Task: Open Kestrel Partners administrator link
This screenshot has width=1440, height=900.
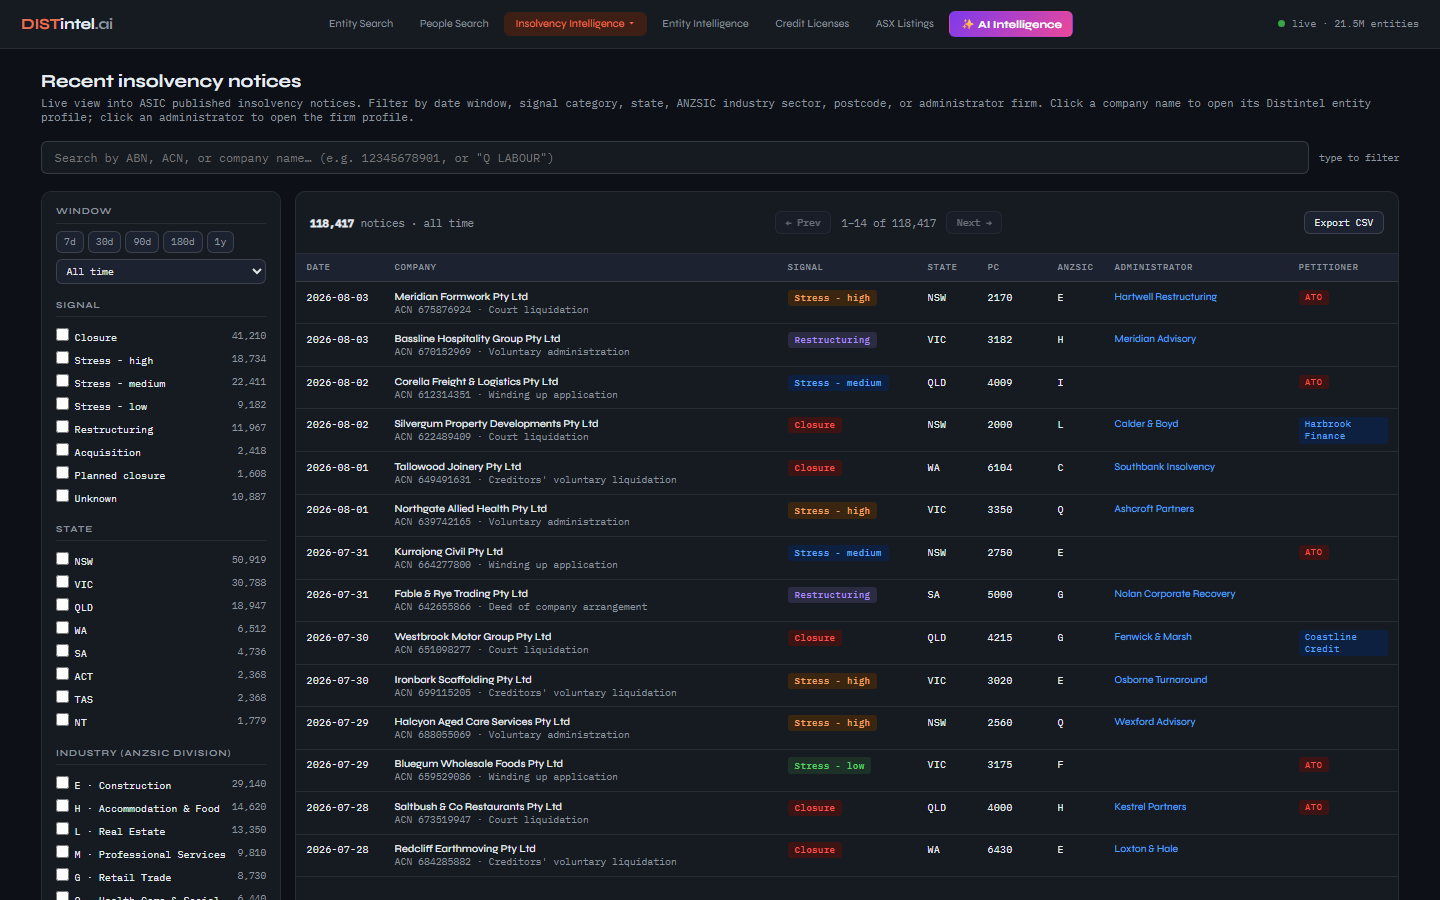Action: 1150,807
